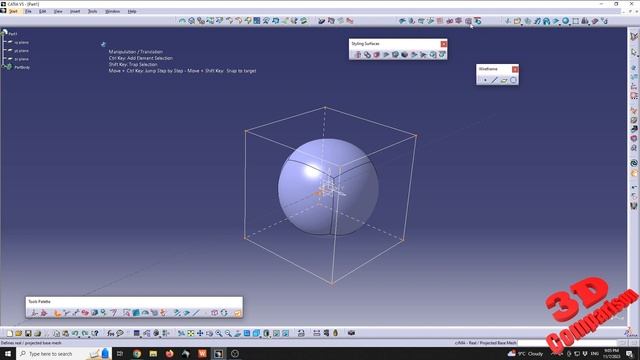
Task: Click the Circle tool in Wireframe toolbar
Action: tap(513, 80)
